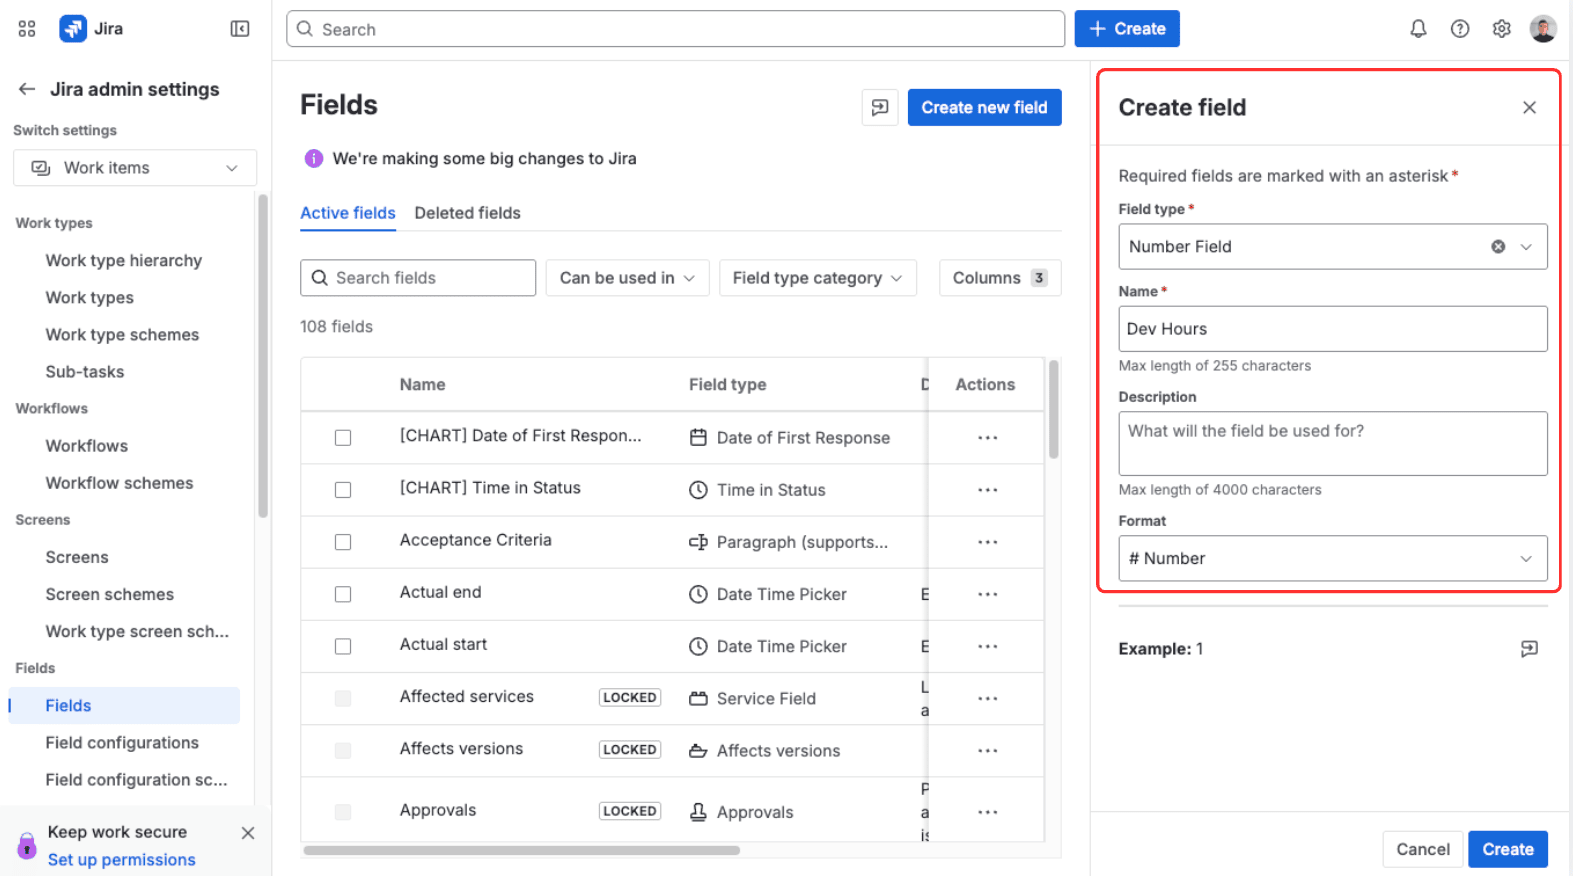
Task: Open the Columns selector
Action: pyautogui.click(x=1000, y=278)
